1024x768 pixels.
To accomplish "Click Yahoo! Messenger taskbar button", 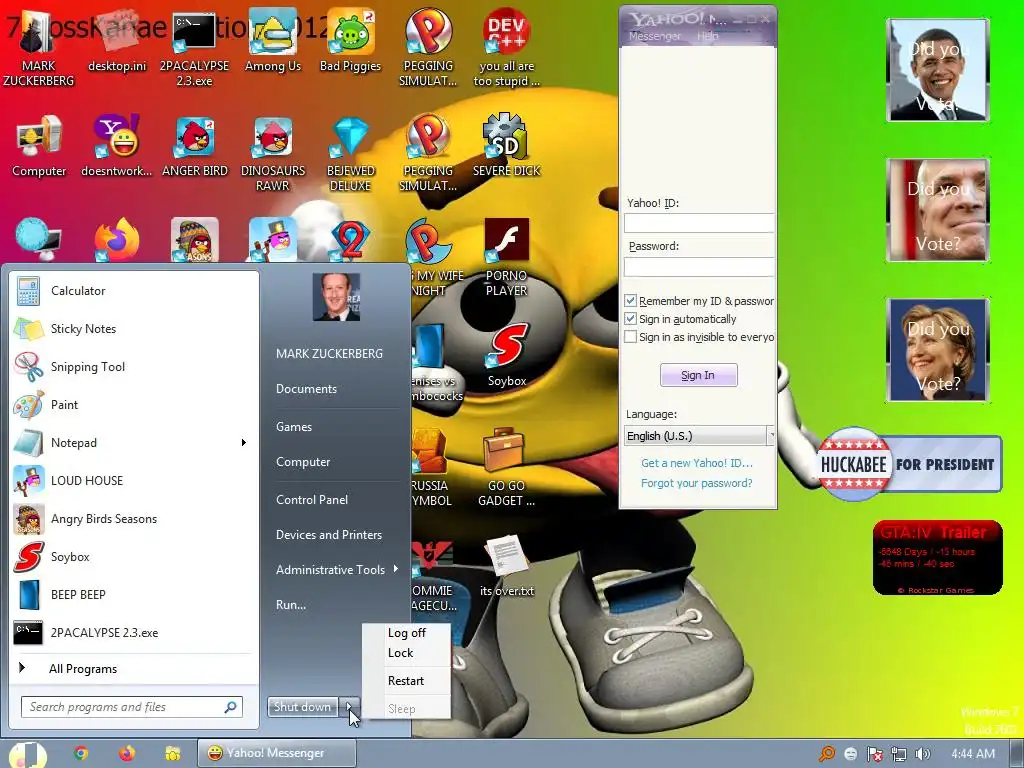I will click(x=277, y=753).
